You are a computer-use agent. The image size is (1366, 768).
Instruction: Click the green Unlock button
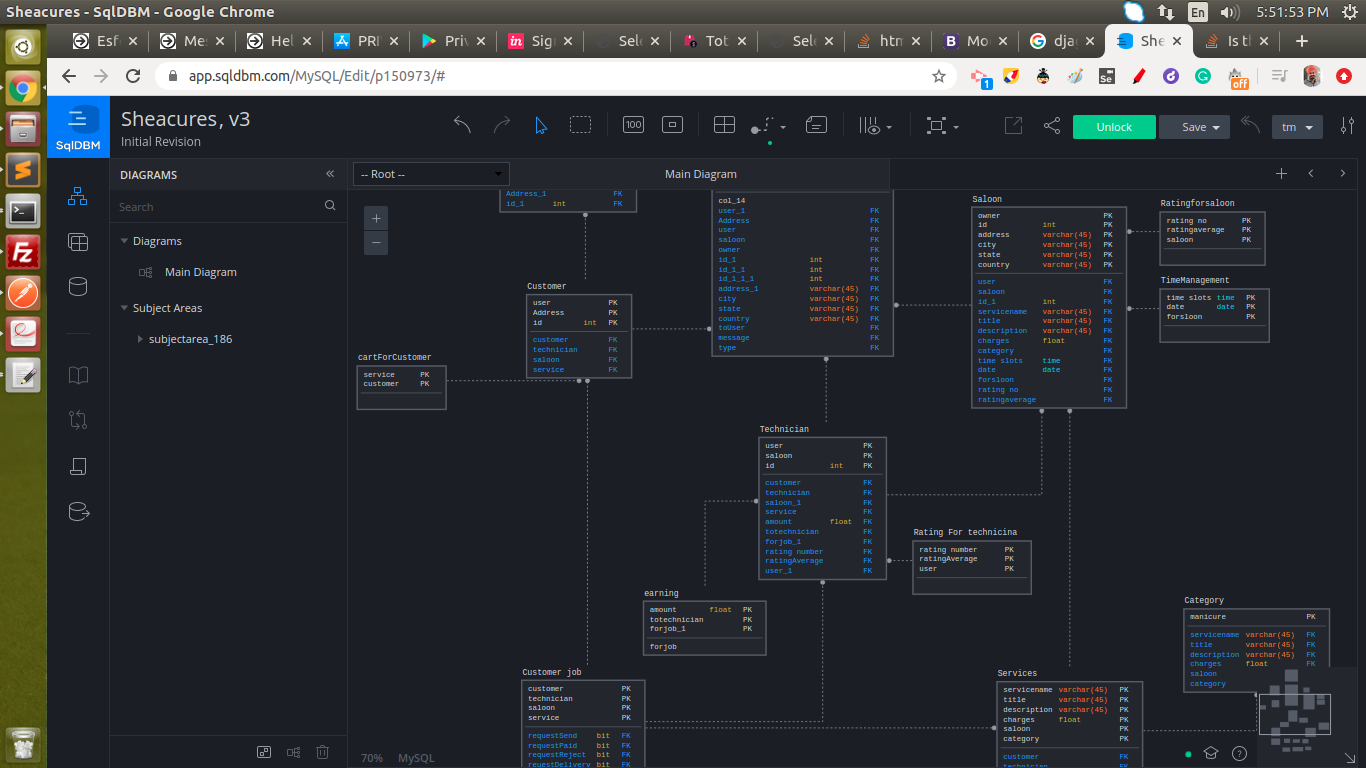pos(1114,127)
